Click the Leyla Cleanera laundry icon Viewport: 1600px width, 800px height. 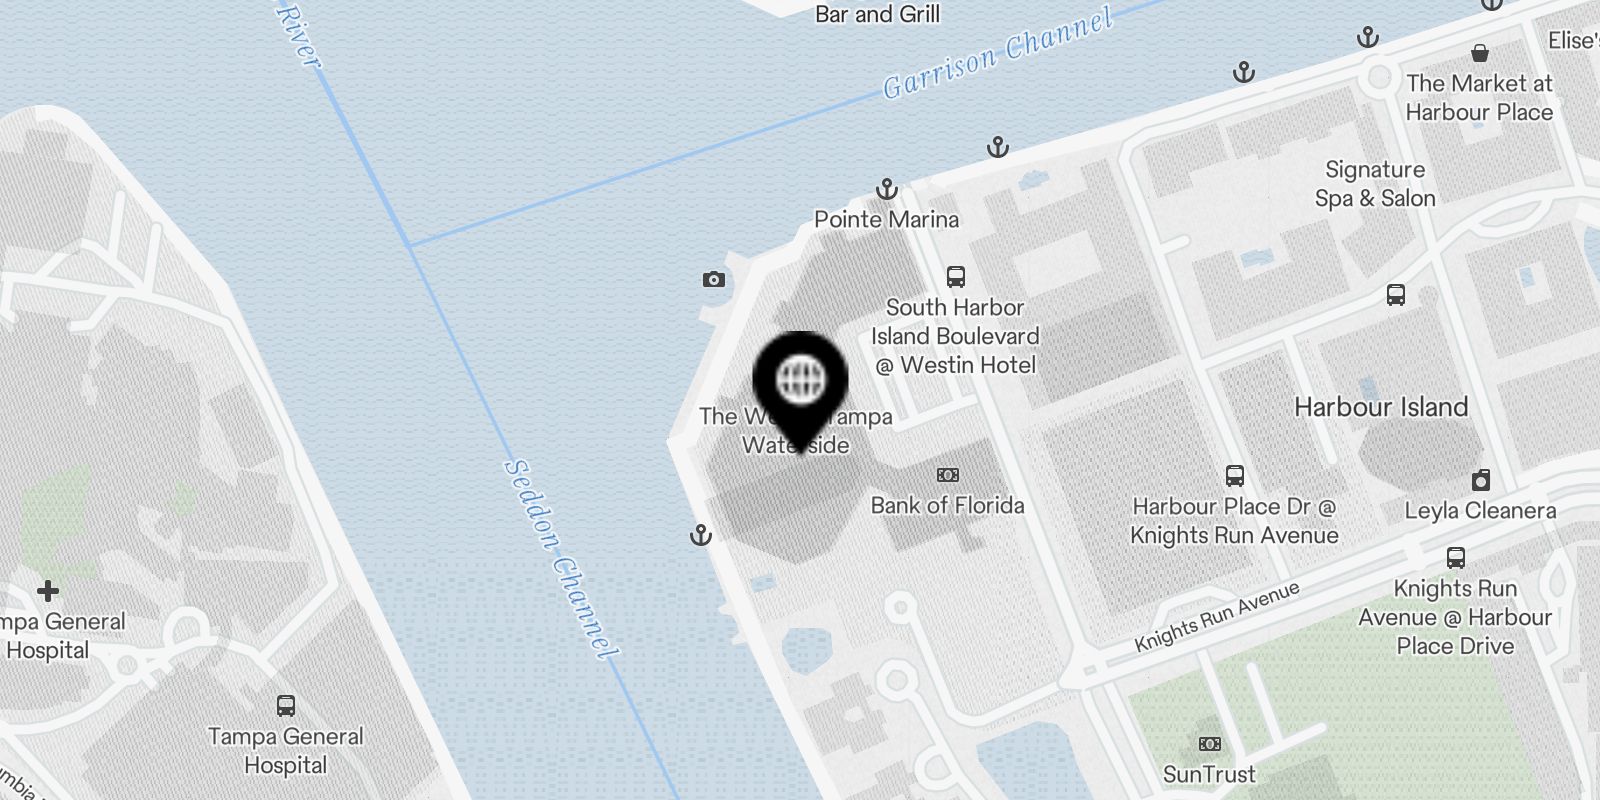1480,480
